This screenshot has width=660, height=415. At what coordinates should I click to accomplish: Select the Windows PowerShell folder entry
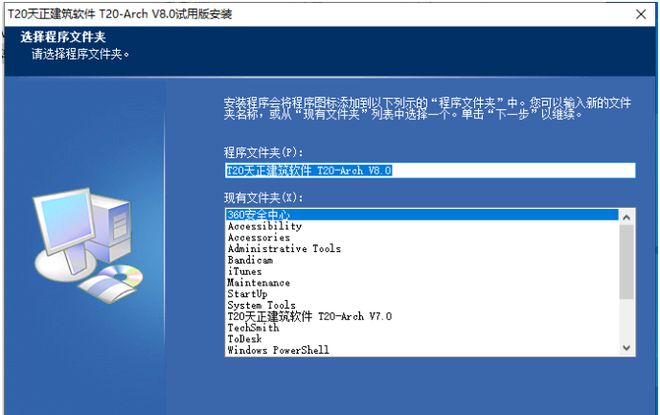(x=422, y=350)
